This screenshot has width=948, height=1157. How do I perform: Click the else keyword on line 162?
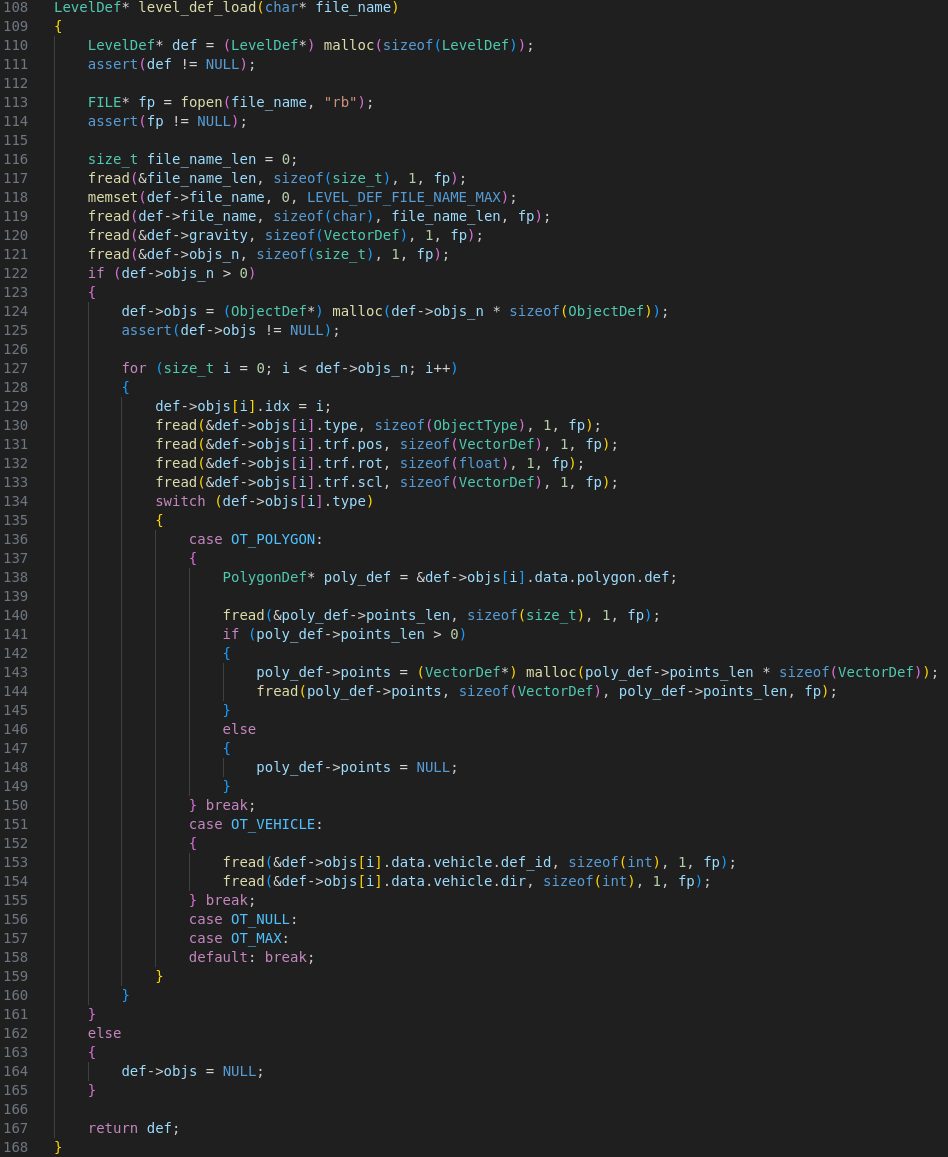[104, 1034]
